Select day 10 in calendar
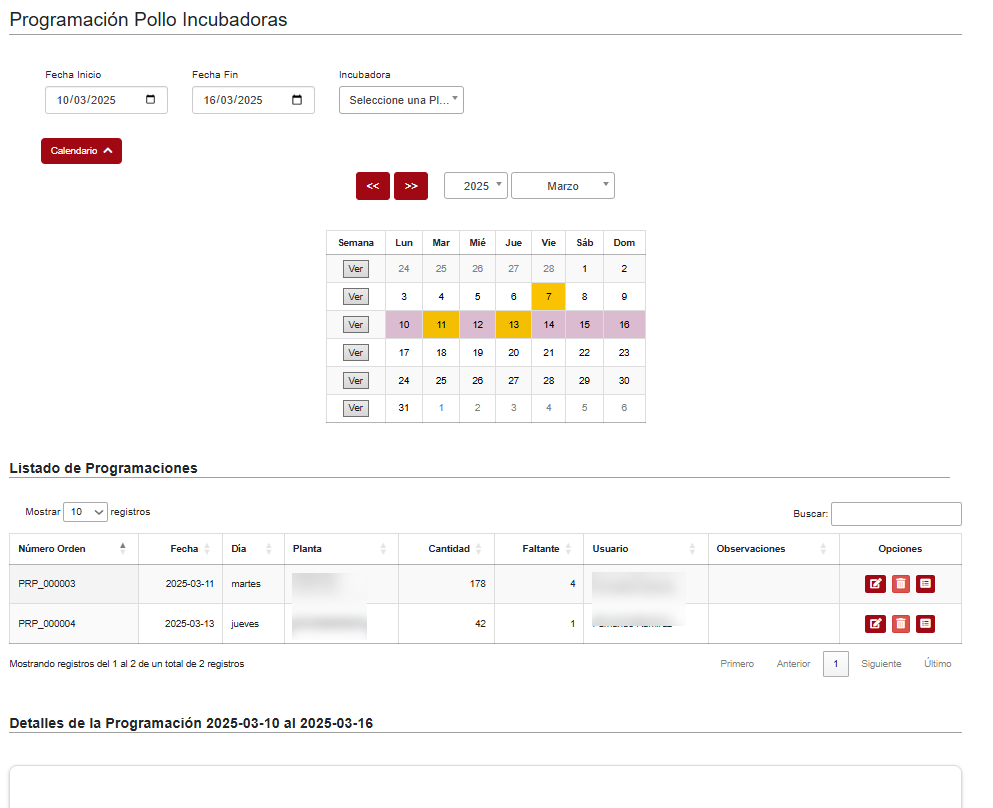993x808 pixels. point(404,325)
